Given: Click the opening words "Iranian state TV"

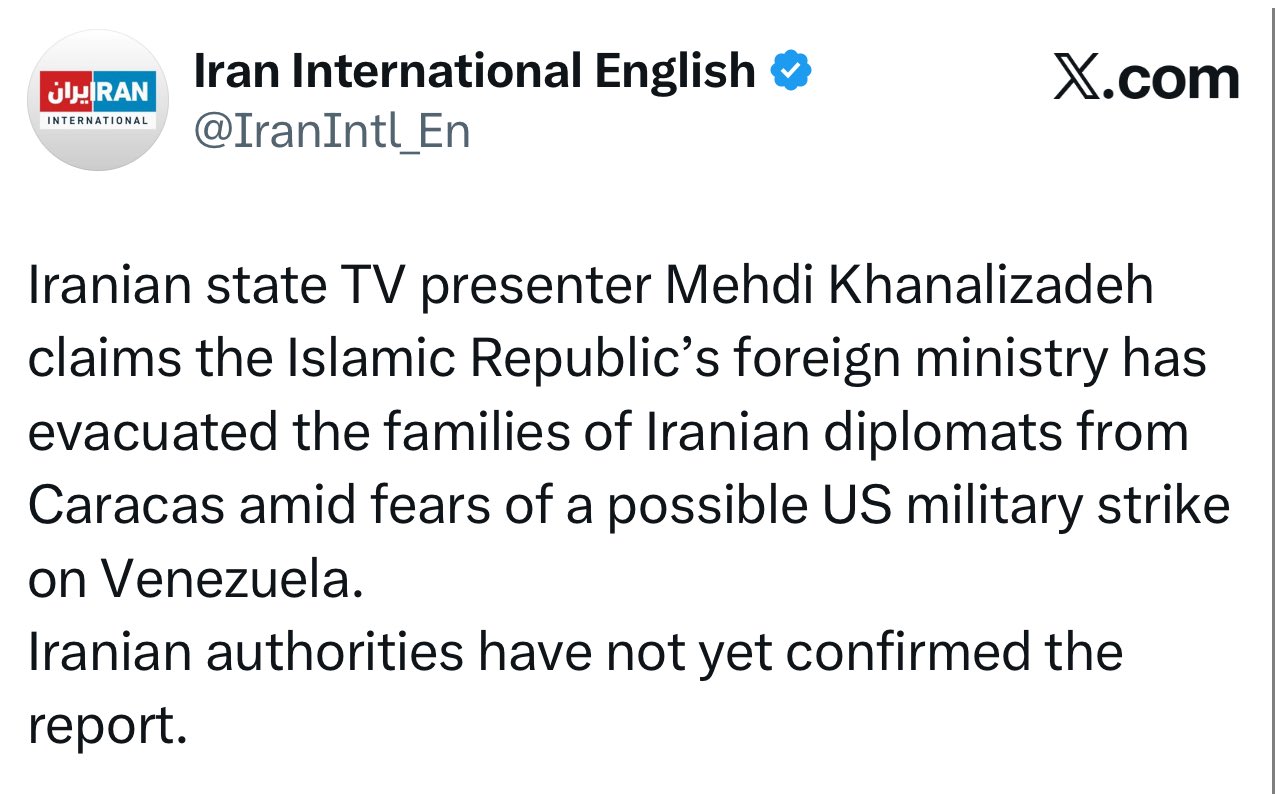Looking at the screenshot, I should click(217, 286).
